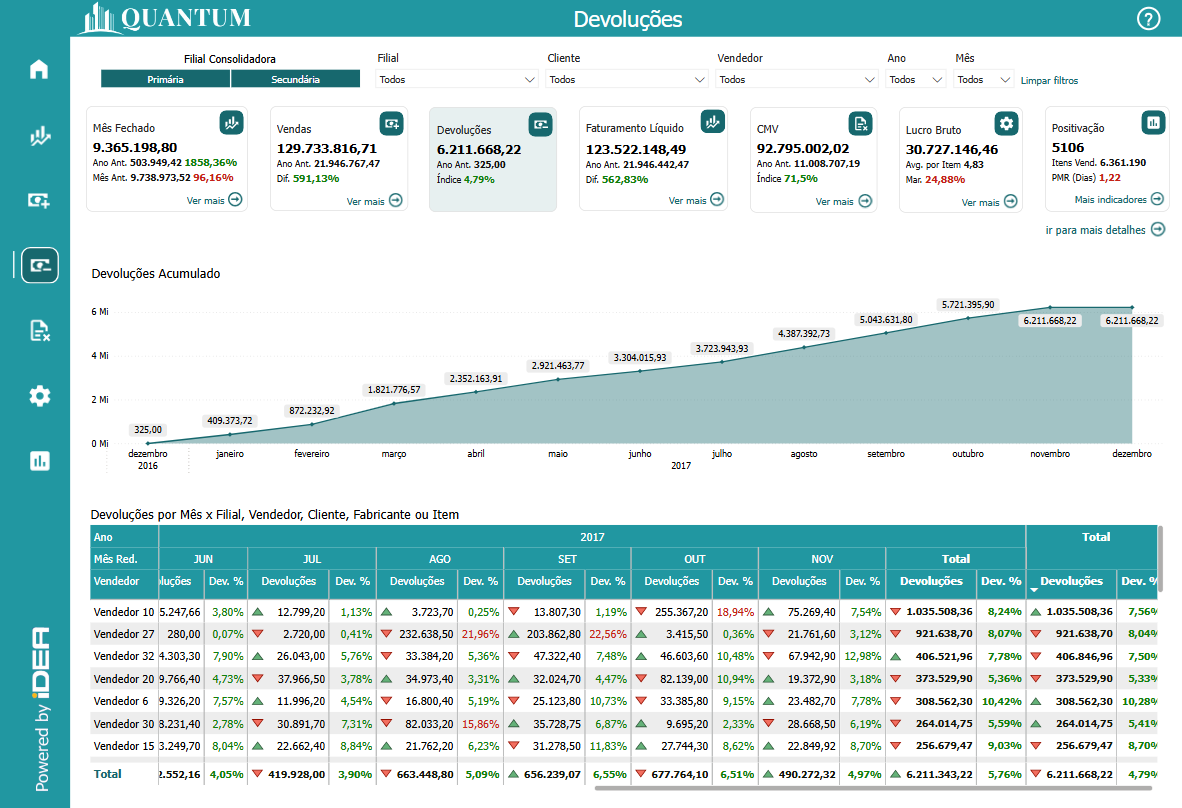Expand the Filial dropdown
This screenshot has width=1182, height=808.
(x=457, y=80)
